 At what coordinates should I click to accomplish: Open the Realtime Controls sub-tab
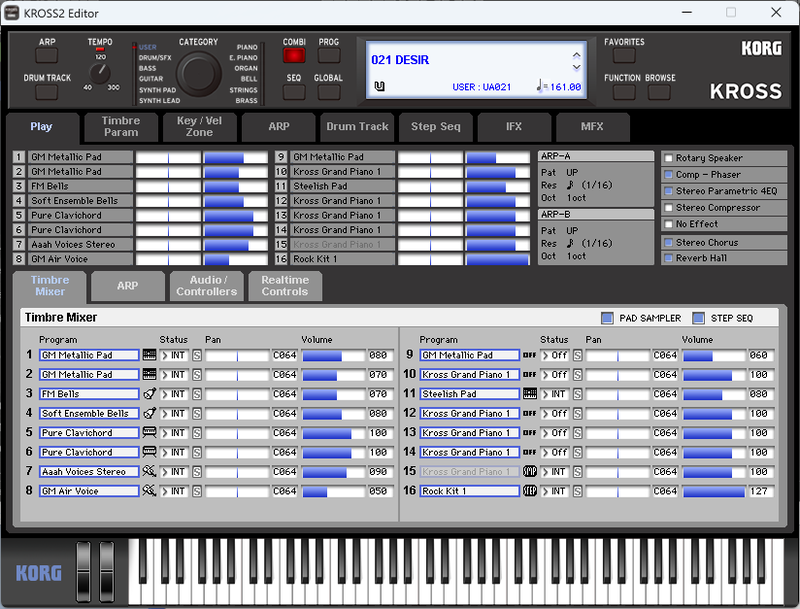285,286
